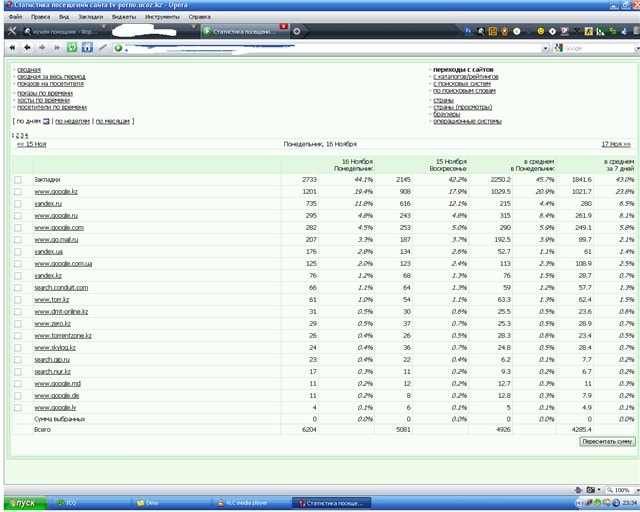Switch to the 'нужен помощник' forum tab

click(x=61, y=31)
